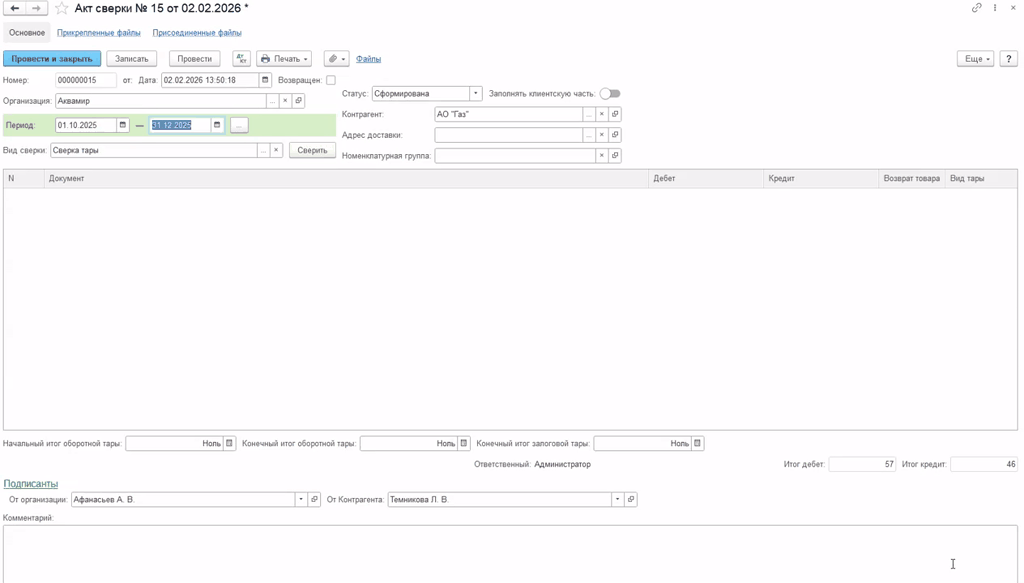Screen dimensions: 1024x583
Task: Open the paperclip attachments dropdown
Action: [x=337, y=59]
